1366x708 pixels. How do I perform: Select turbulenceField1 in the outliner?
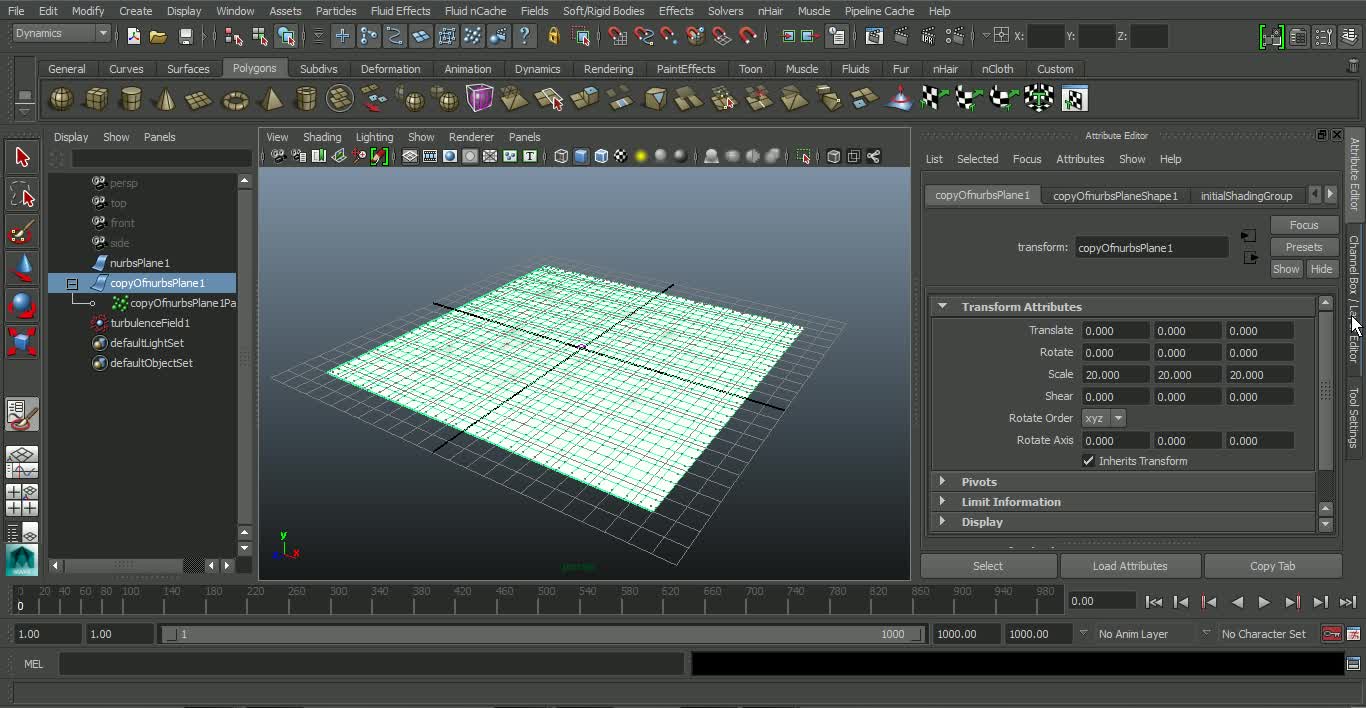coord(150,323)
